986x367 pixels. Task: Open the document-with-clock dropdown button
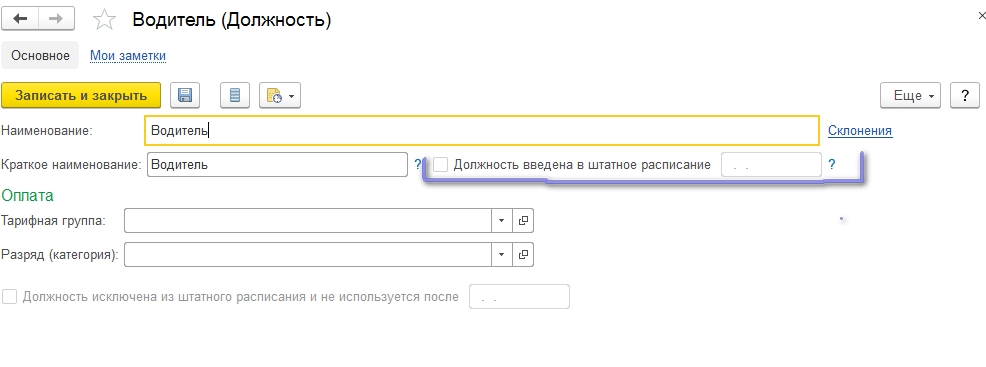pyautogui.click(x=280, y=96)
